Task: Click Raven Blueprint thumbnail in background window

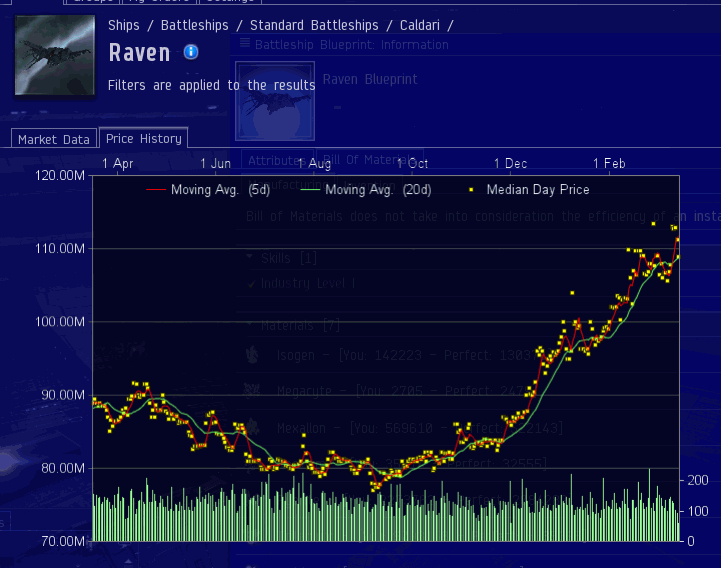Action: (275, 101)
